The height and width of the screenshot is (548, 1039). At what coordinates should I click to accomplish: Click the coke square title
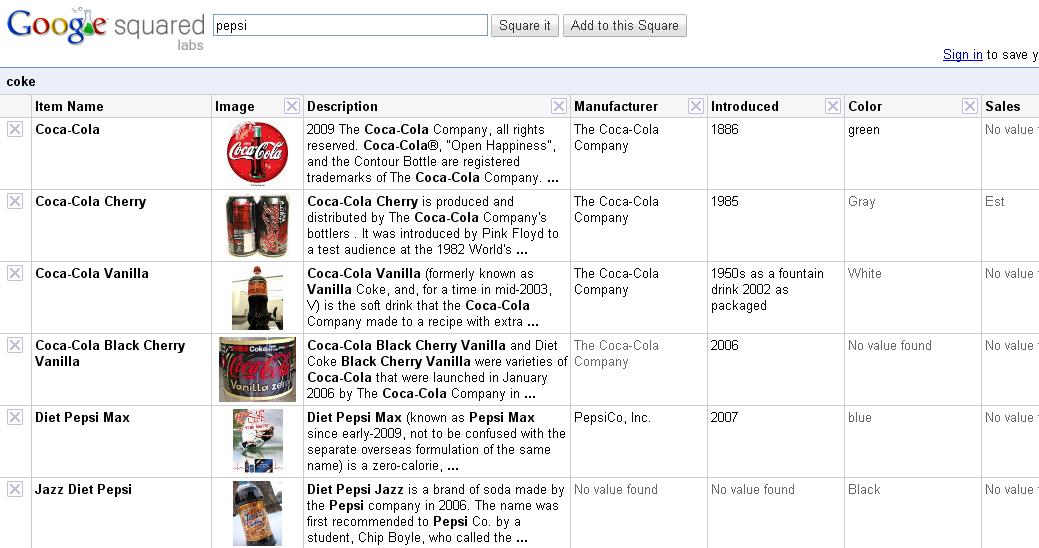[21, 82]
